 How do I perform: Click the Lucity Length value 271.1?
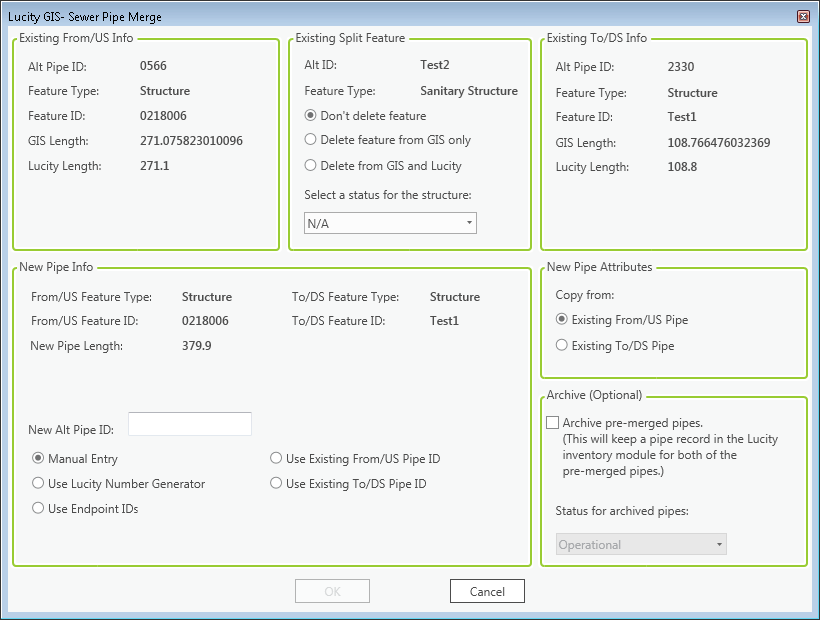coord(155,166)
